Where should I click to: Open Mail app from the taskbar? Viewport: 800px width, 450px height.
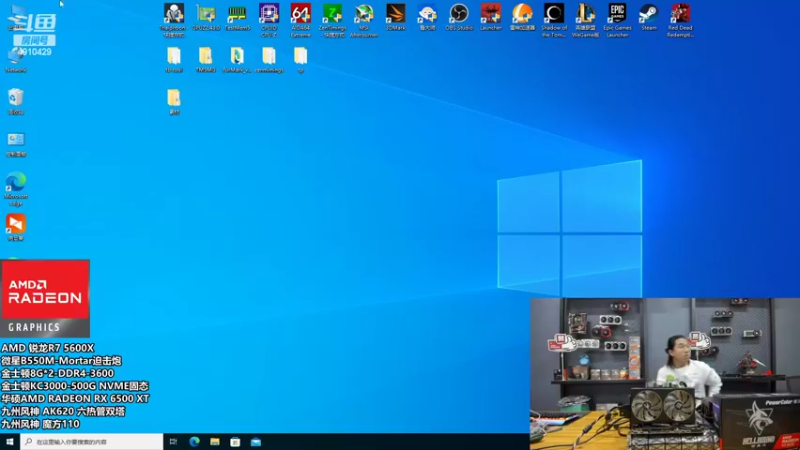coord(256,442)
